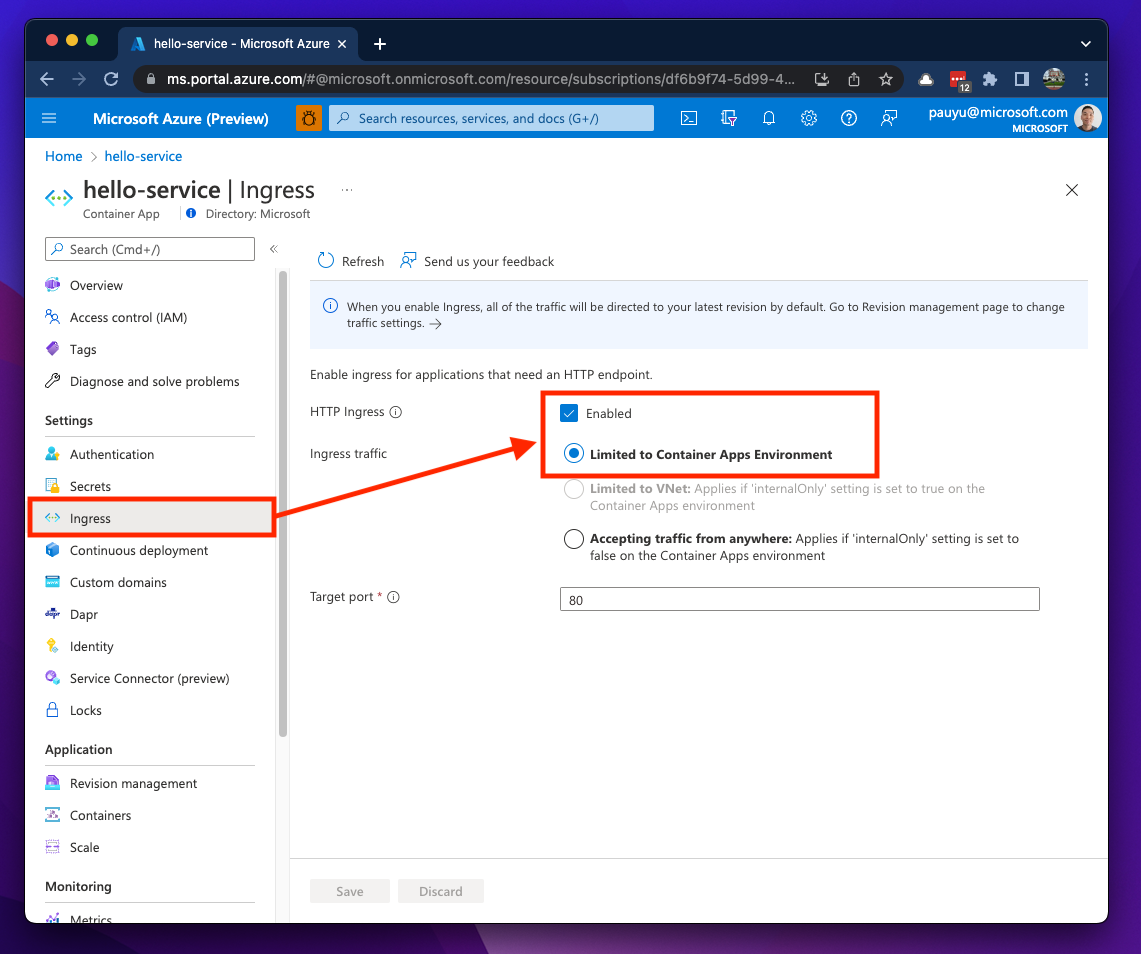This screenshot has height=954, width=1141.
Task: Click the Refresh icon in toolbar
Action: click(x=326, y=261)
